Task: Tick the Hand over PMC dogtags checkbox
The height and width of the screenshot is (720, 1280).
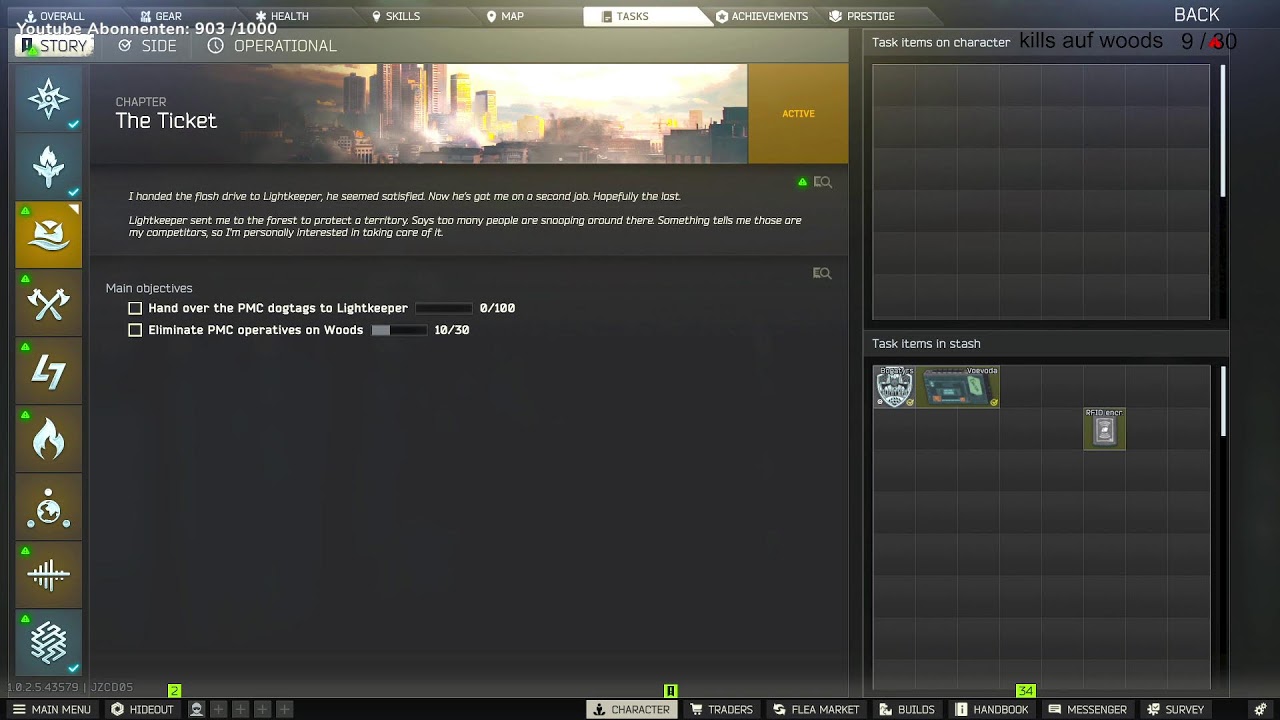Action: tap(135, 308)
